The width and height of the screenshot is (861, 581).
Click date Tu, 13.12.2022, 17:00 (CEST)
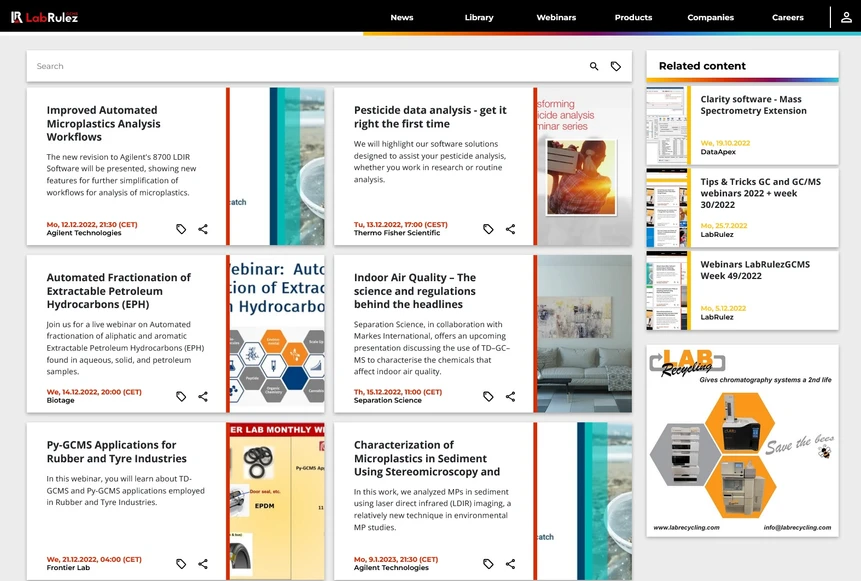pyautogui.click(x=400, y=225)
